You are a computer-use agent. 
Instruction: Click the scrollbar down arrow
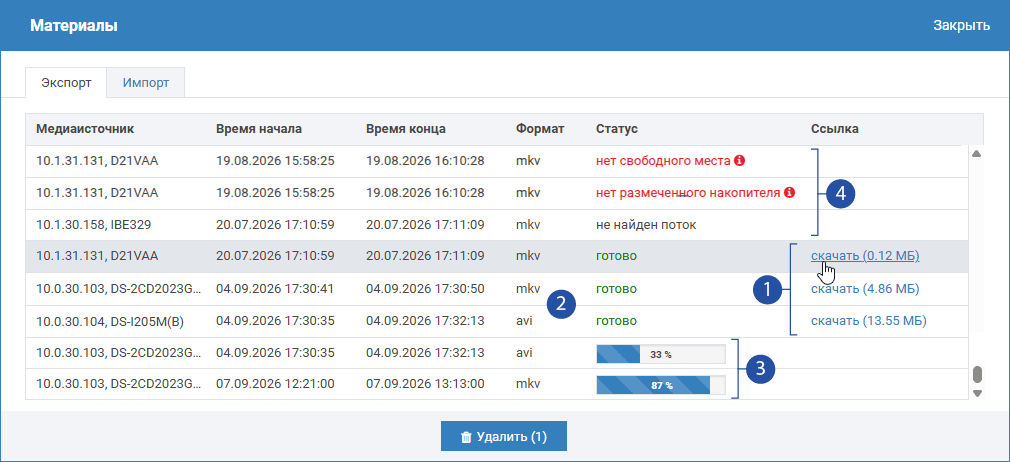pyautogui.click(x=977, y=392)
